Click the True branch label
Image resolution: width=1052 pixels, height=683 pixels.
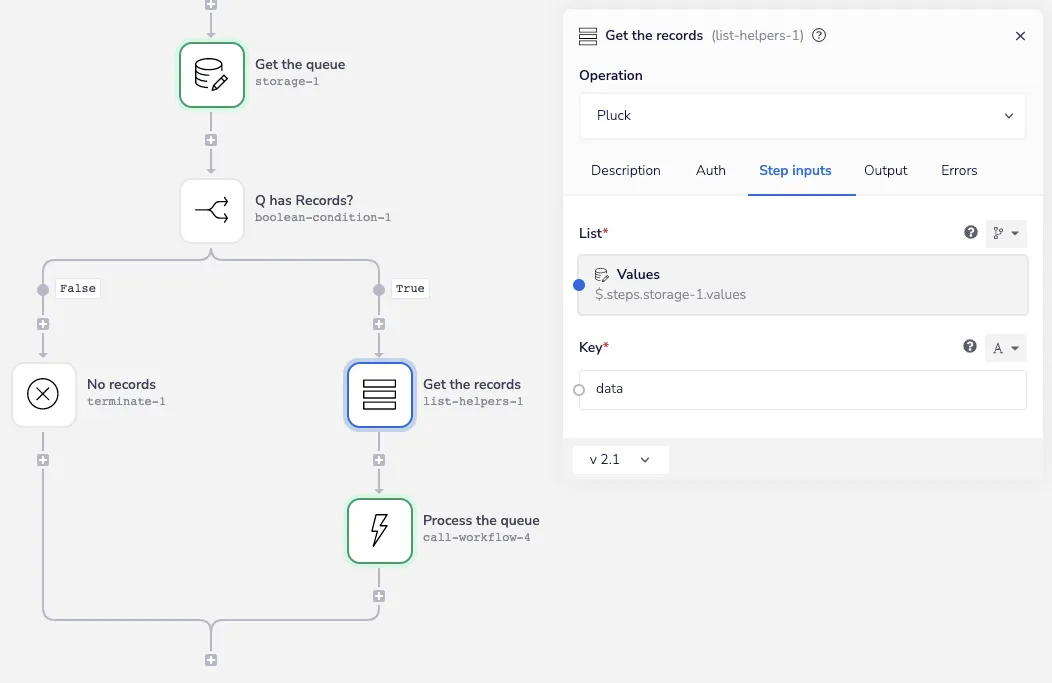[x=410, y=288]
